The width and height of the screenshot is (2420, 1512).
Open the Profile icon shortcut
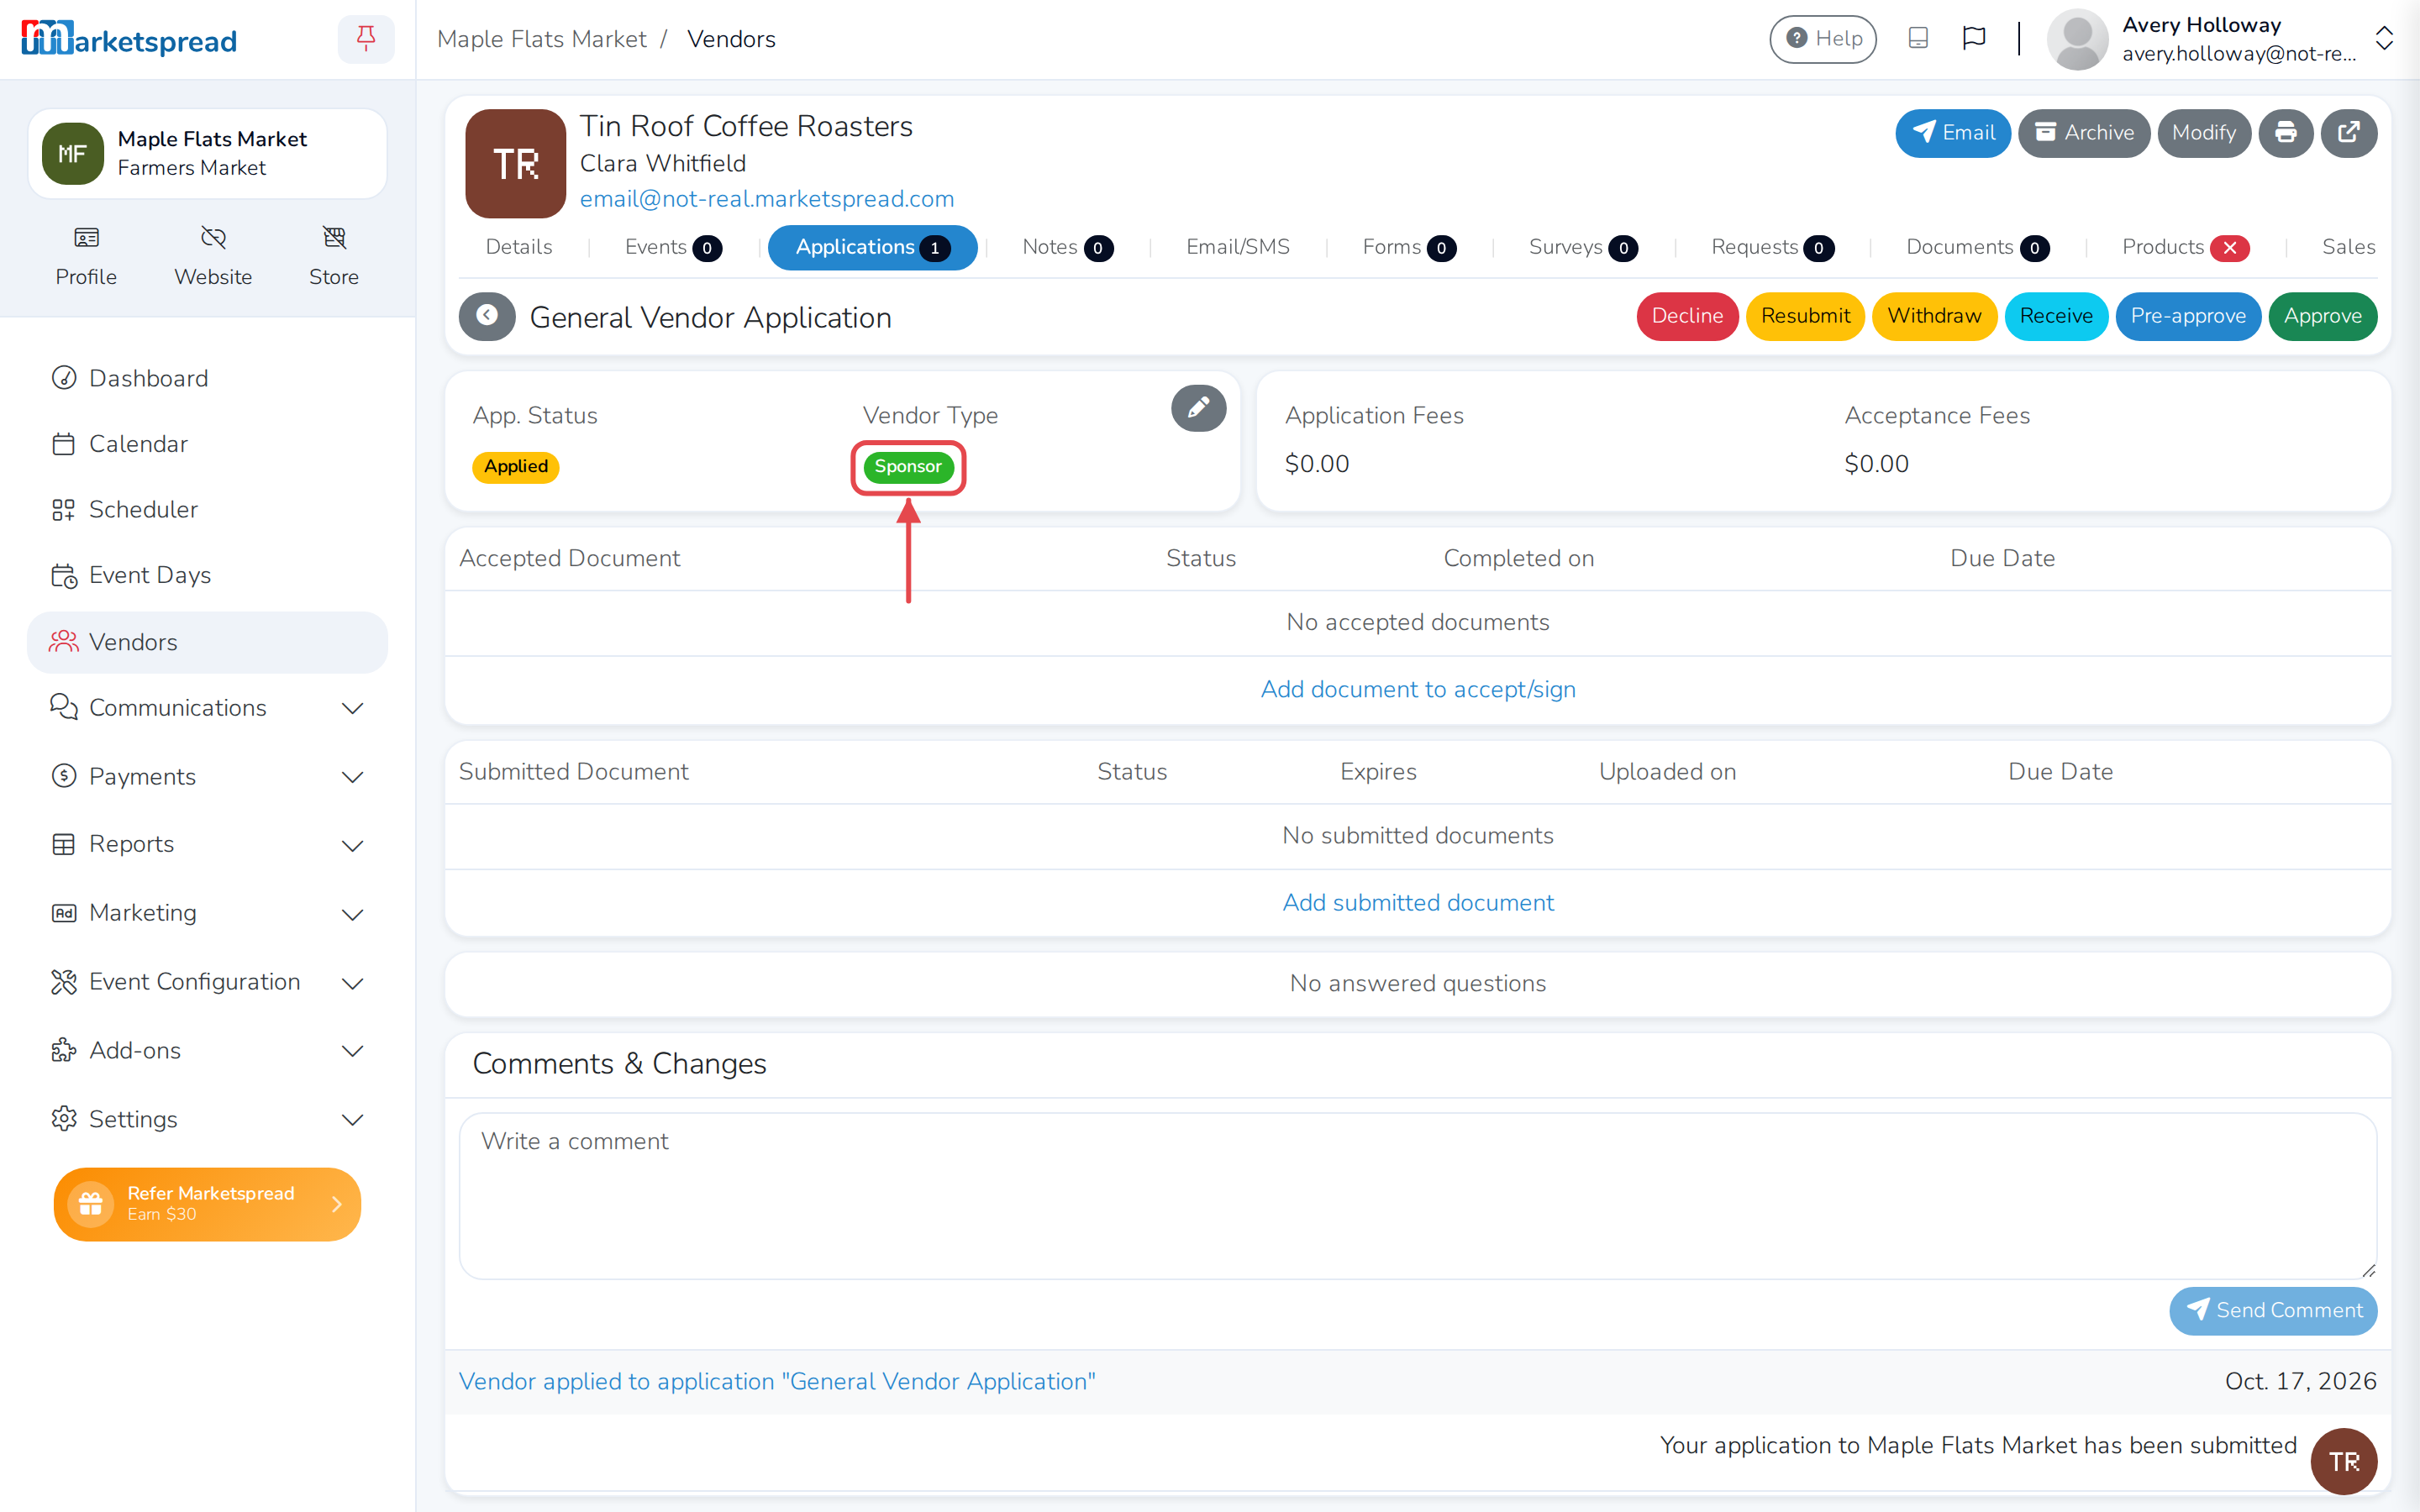click(x=86, y=256)
